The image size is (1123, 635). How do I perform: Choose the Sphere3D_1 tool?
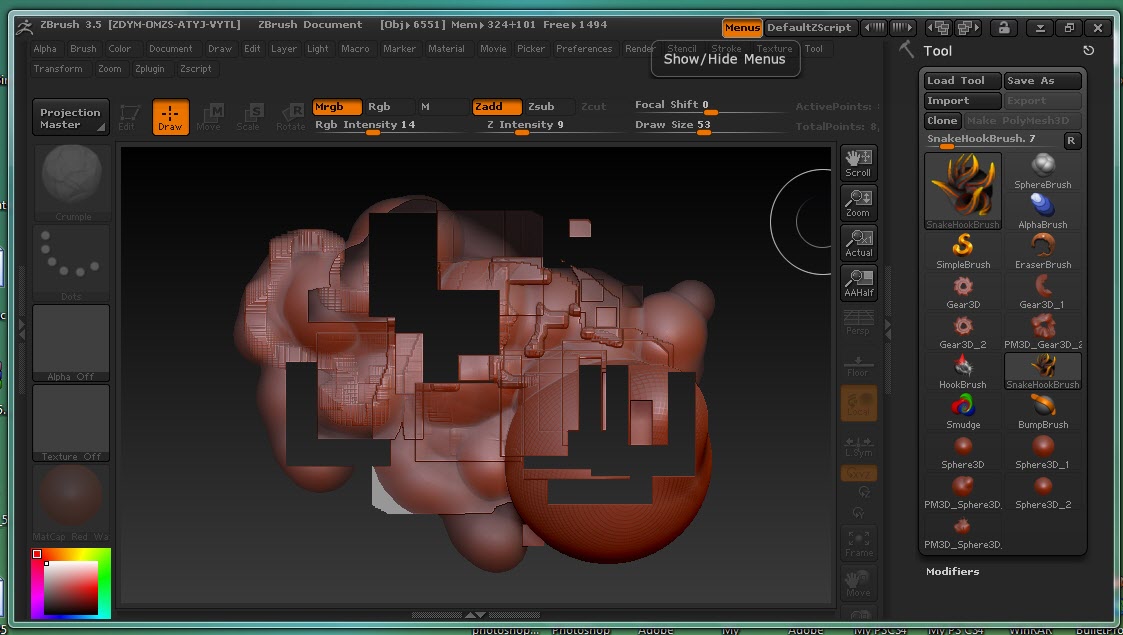click(1043, 452)
